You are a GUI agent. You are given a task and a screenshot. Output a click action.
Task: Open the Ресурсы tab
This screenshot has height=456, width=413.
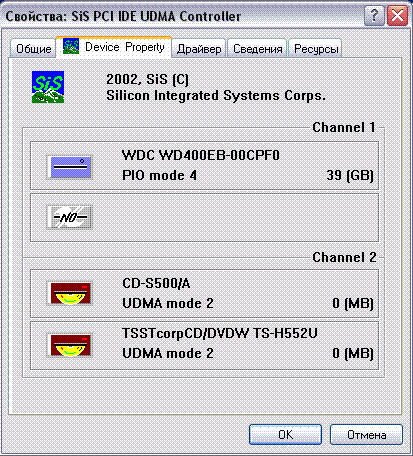[316, 49]
